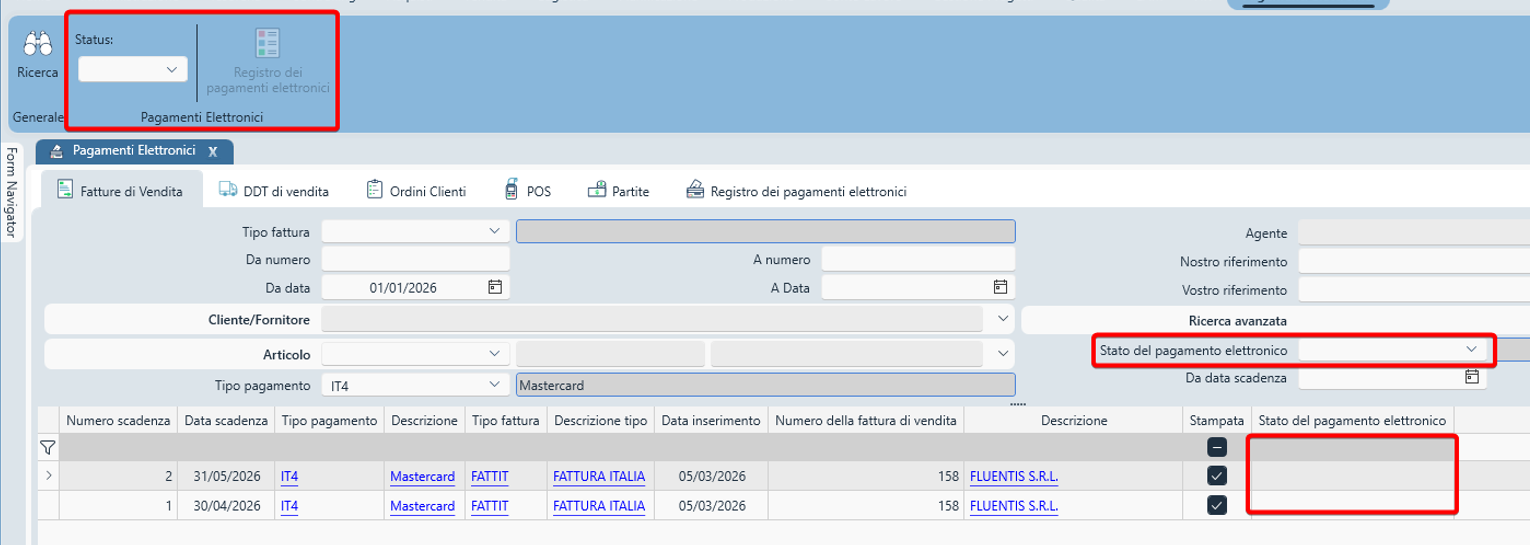Open Mastercard link in the 31/05/2026 row
This screenshot has height=545, width=1530.
coord(423,477)
